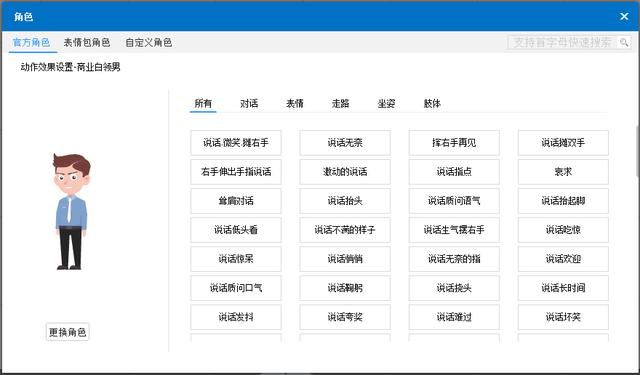Choose the 说话摊双手 action

click(x=563, y=143)
